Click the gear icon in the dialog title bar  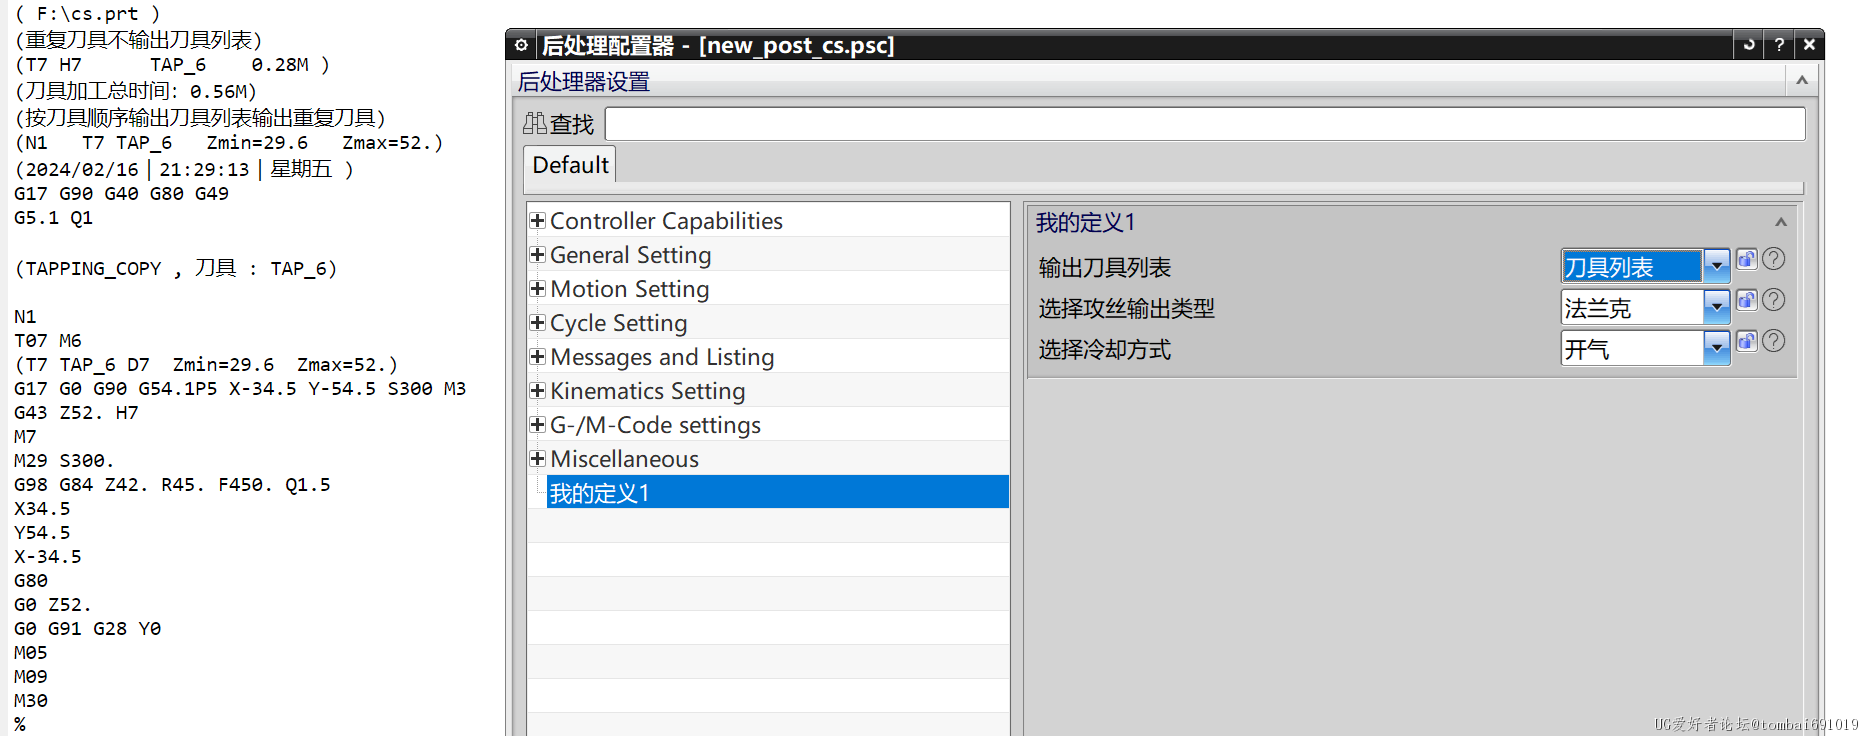pos(521,45)
